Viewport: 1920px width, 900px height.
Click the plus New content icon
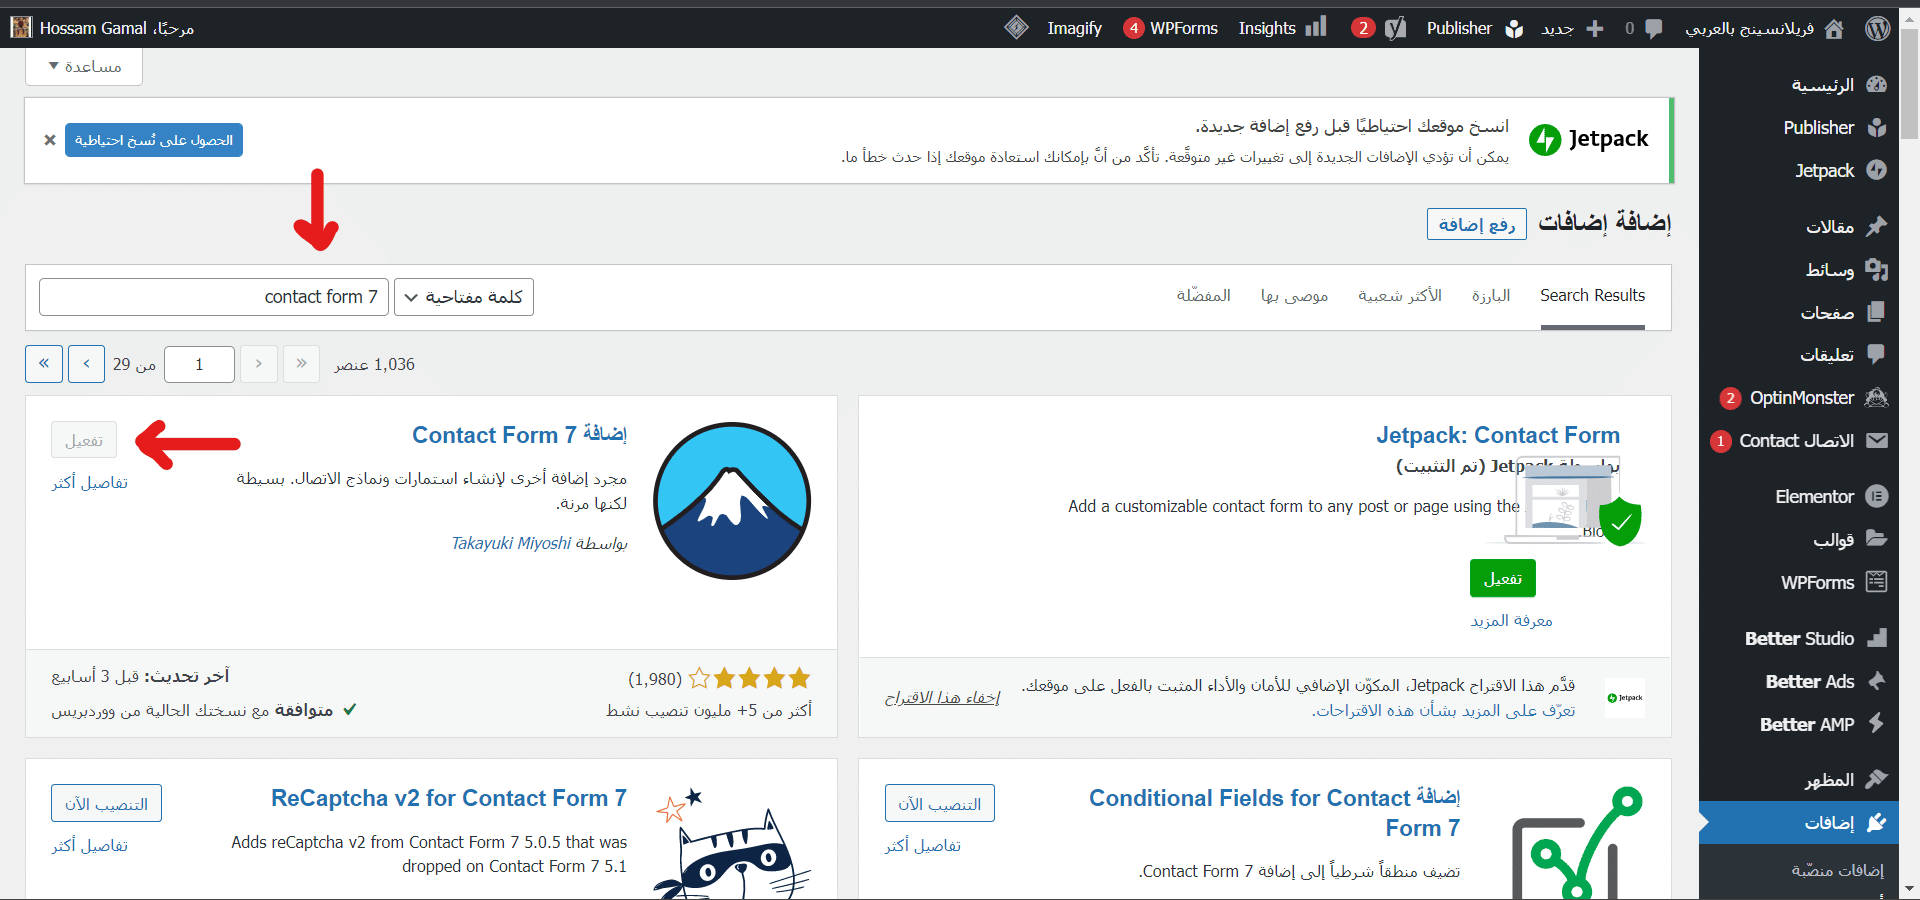pos(1595,28)
